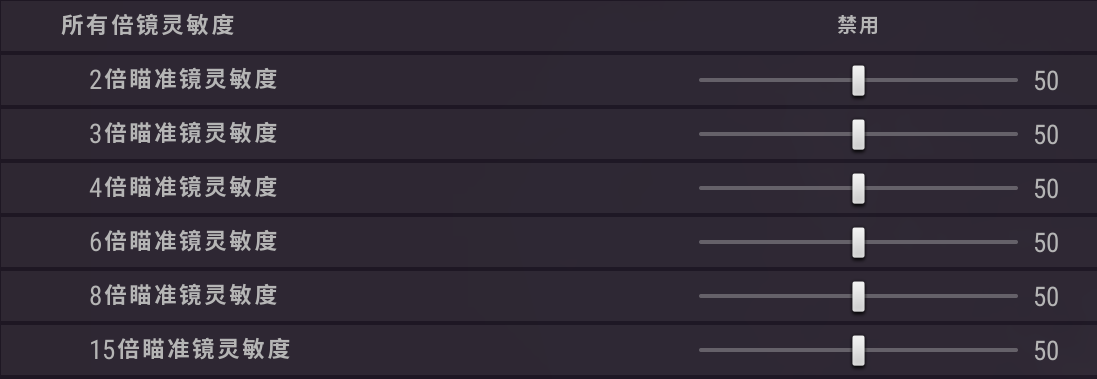Screen dimensions: 1097x379
Task: Click the 8倍瞄准镜灵敏度 slider handle
Action: click(x=858, y=296)
